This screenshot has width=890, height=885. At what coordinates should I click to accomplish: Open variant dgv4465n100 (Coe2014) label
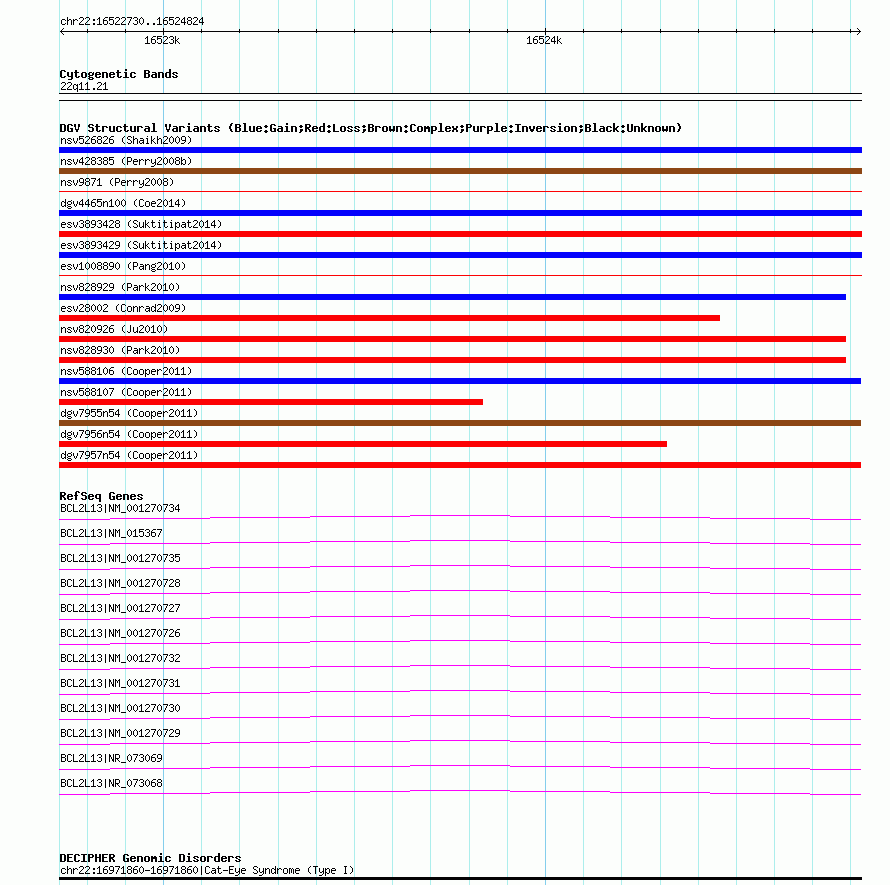point(123,203)
